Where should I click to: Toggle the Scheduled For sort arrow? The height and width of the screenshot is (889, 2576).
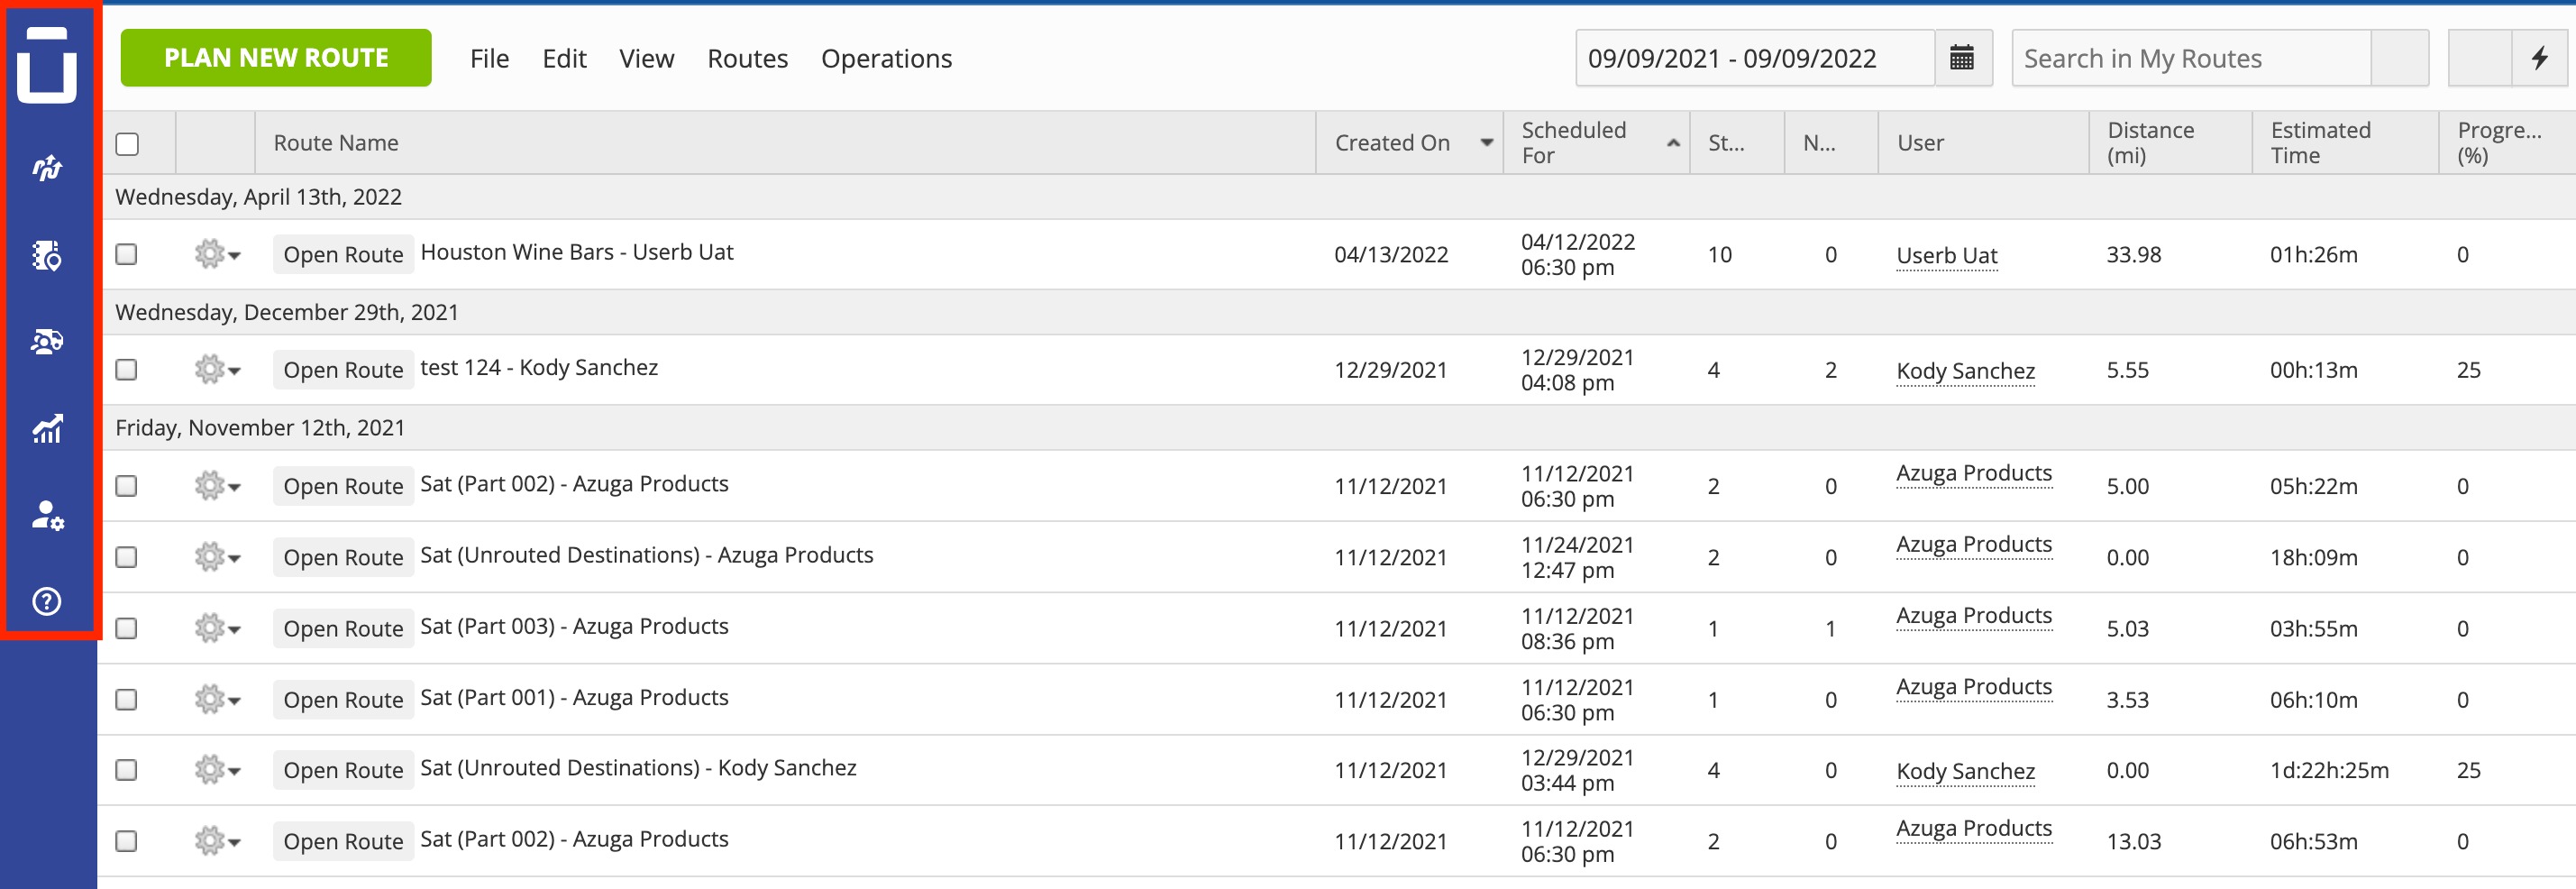pos(1673,143)
